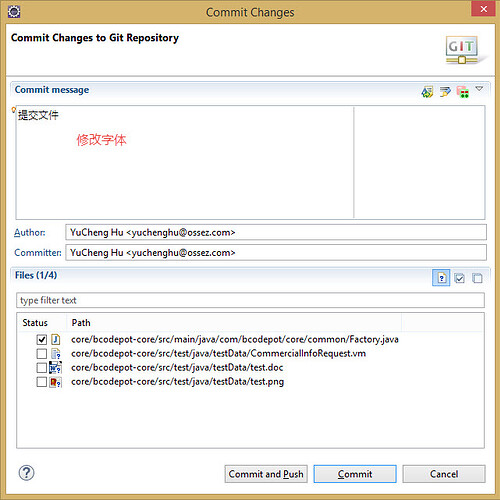Check the test.doc file checkbox

click(x=42, y=368)
